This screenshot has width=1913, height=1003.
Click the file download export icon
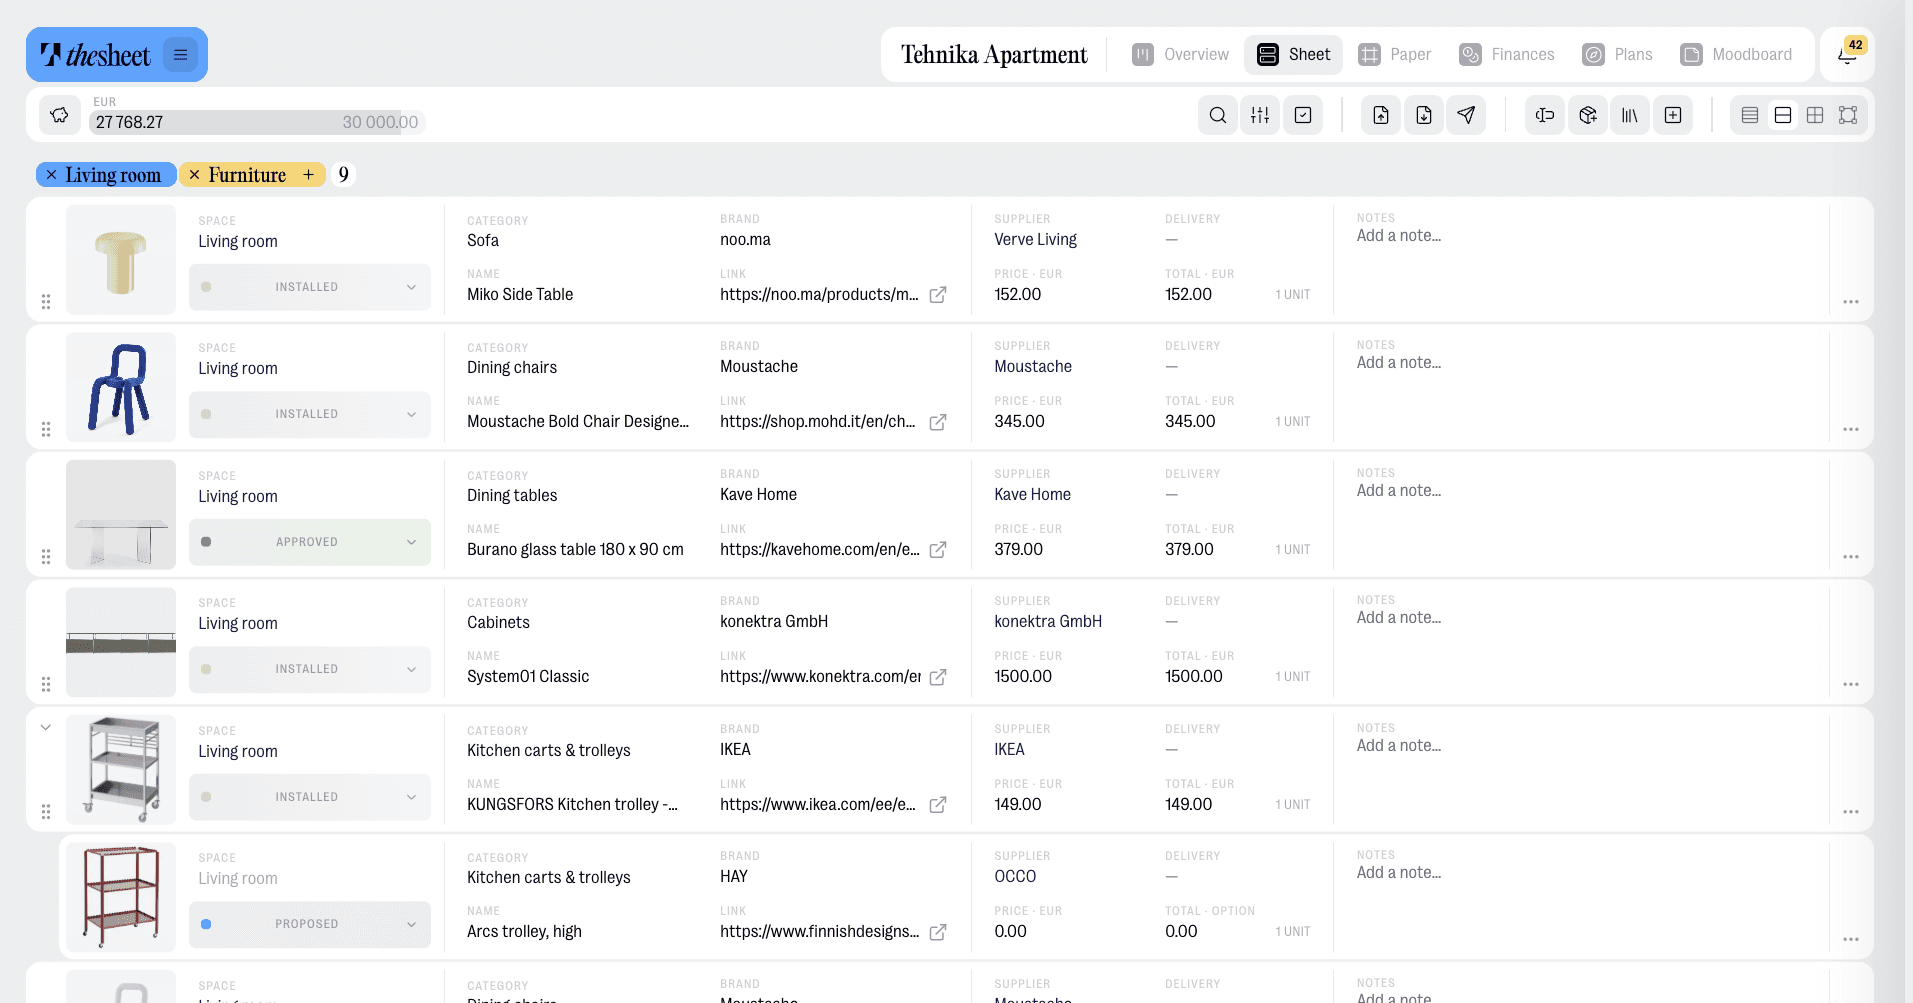(1424, 115)
